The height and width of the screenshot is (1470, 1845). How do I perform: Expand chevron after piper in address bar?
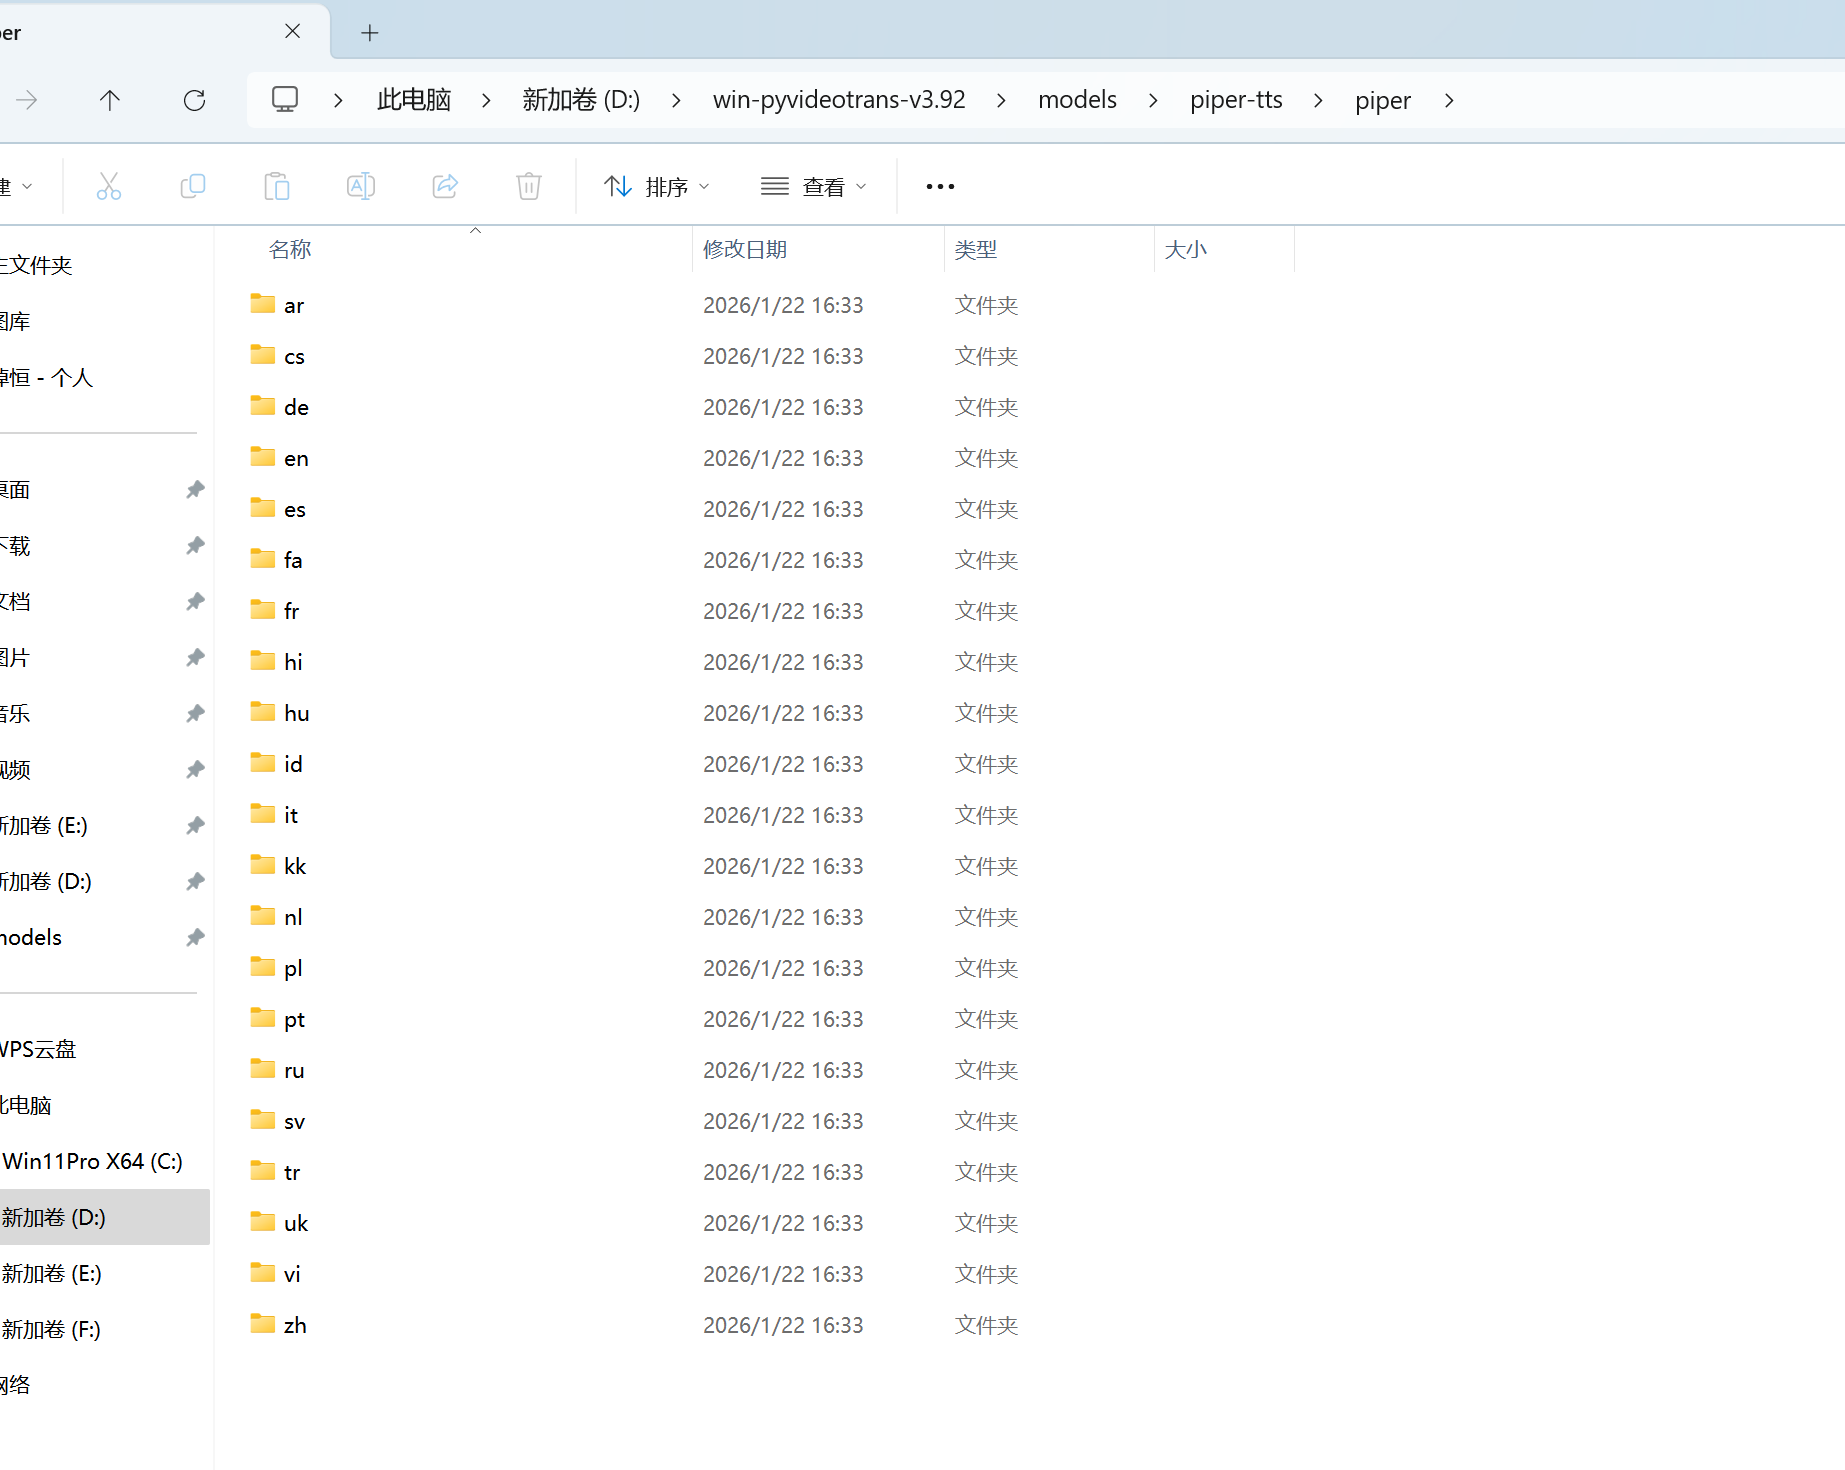(1449, 100)
